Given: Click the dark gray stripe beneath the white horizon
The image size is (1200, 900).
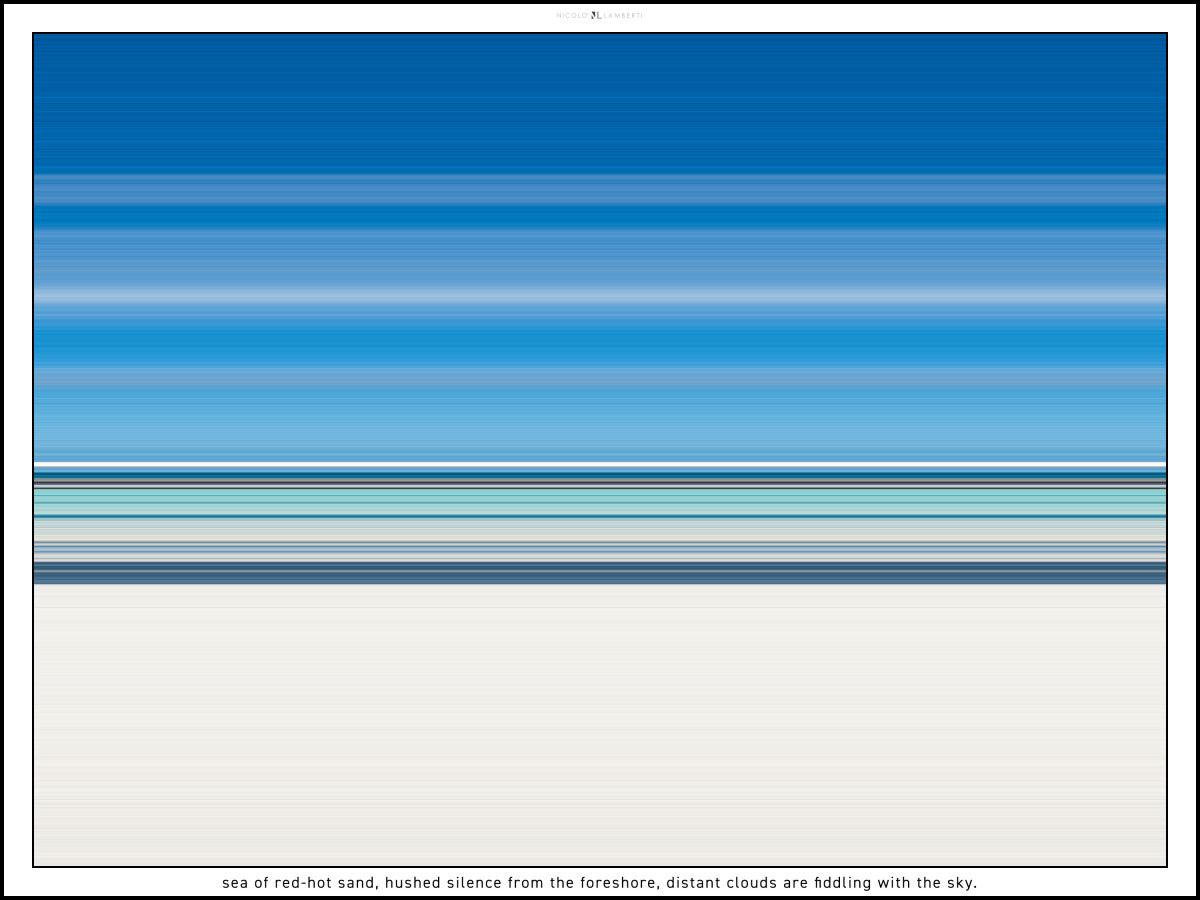Looking at the screenshot, I should (x=600, y=482).
